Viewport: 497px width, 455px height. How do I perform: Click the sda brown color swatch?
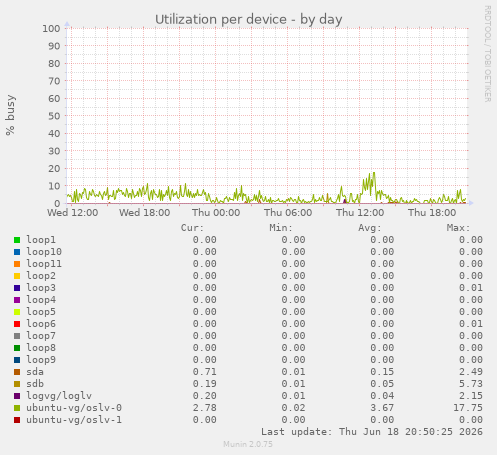[x=17, y=372]
